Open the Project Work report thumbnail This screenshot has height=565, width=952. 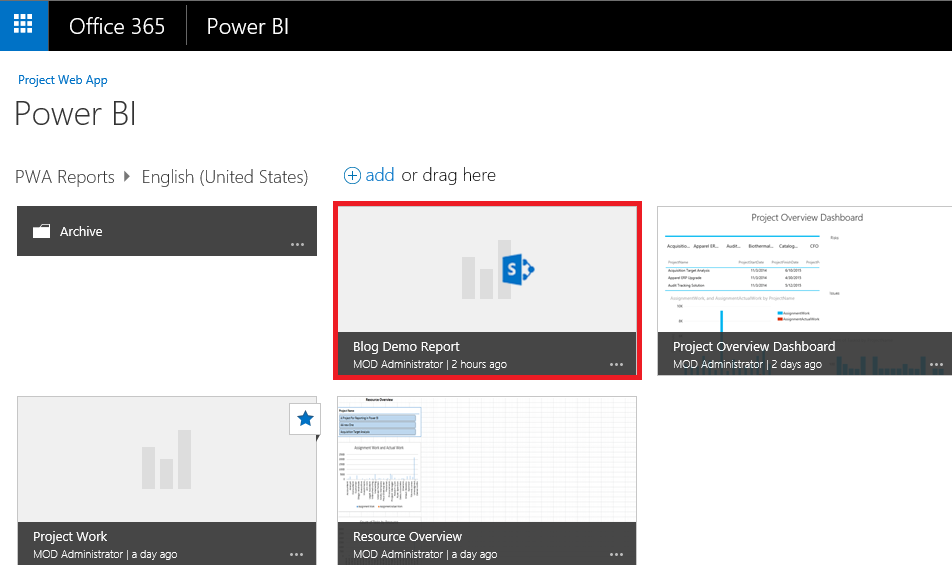pos(167,459)
